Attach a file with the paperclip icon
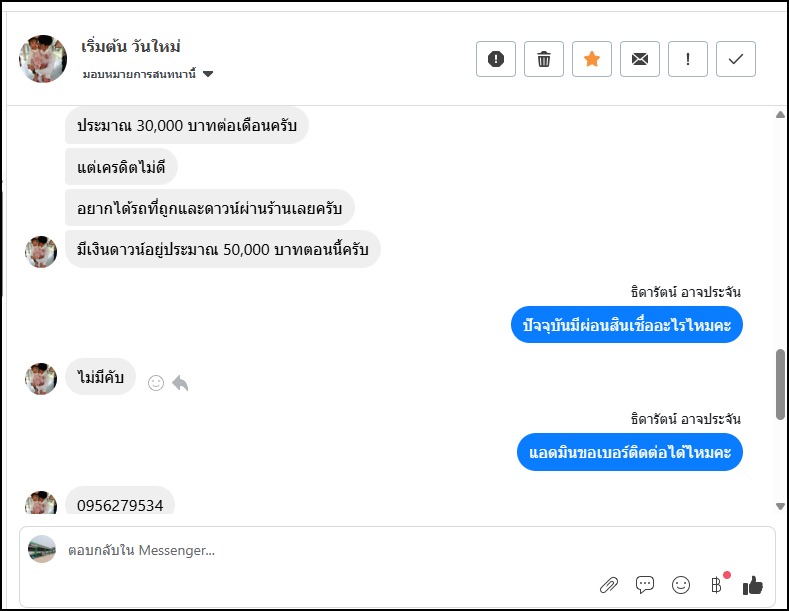789x611 pixels. (609, 585)
